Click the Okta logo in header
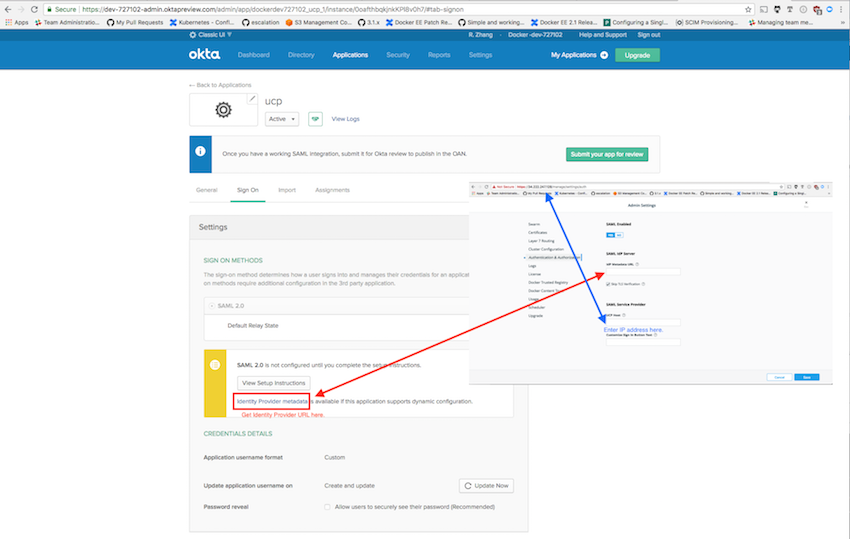Viewport: 850px width, 539px height. [x=203, y=55]
